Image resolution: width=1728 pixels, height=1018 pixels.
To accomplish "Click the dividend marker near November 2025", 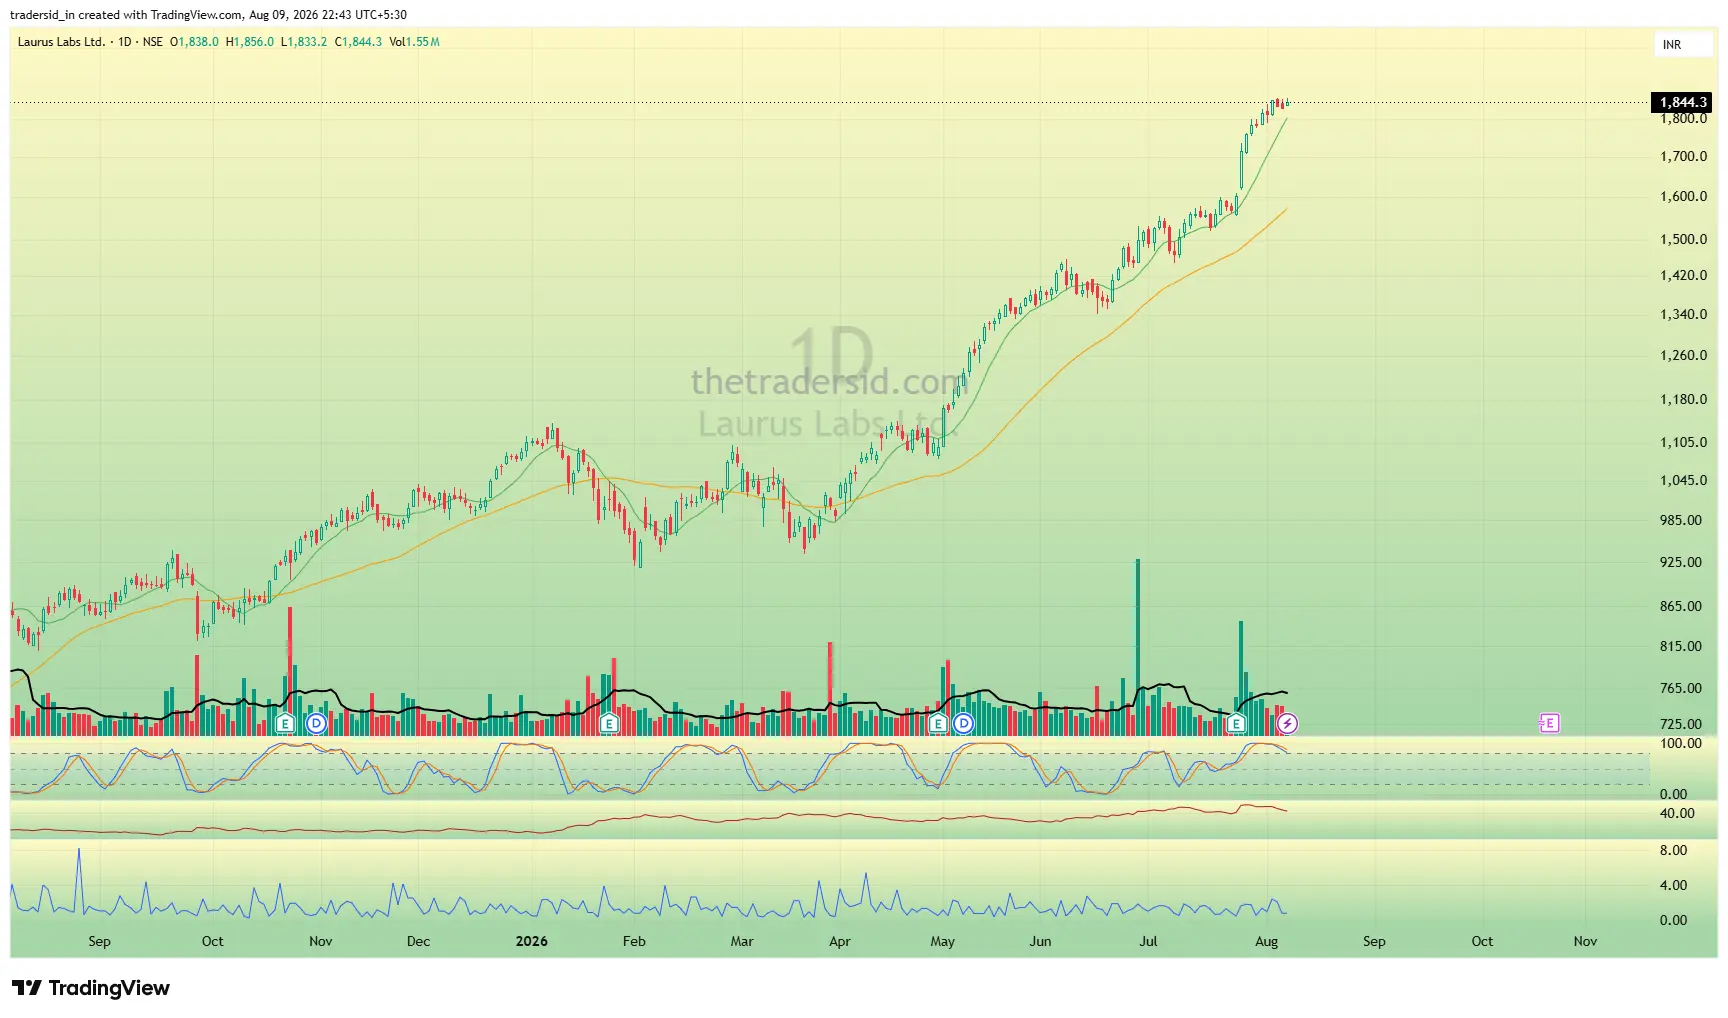I will click(x=316, y=723).
